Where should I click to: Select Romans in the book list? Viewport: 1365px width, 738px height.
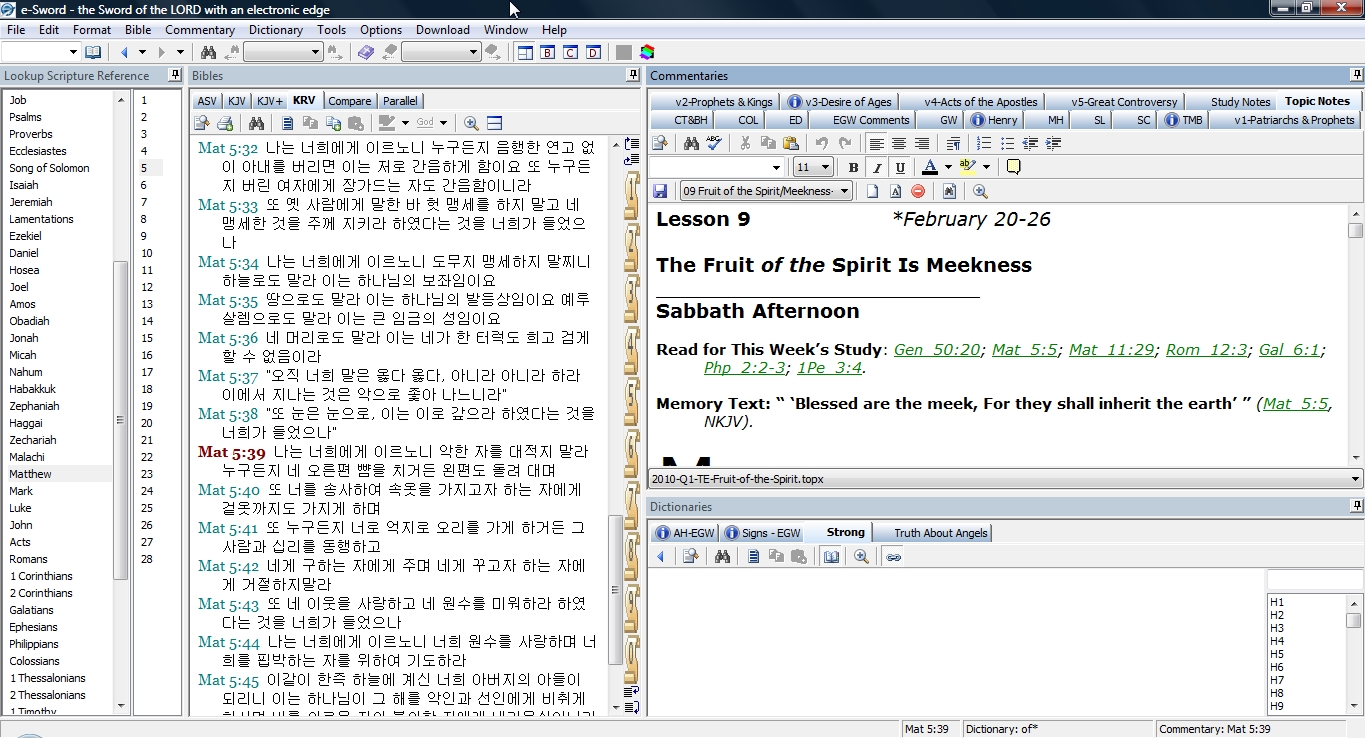tap(29, 559)
